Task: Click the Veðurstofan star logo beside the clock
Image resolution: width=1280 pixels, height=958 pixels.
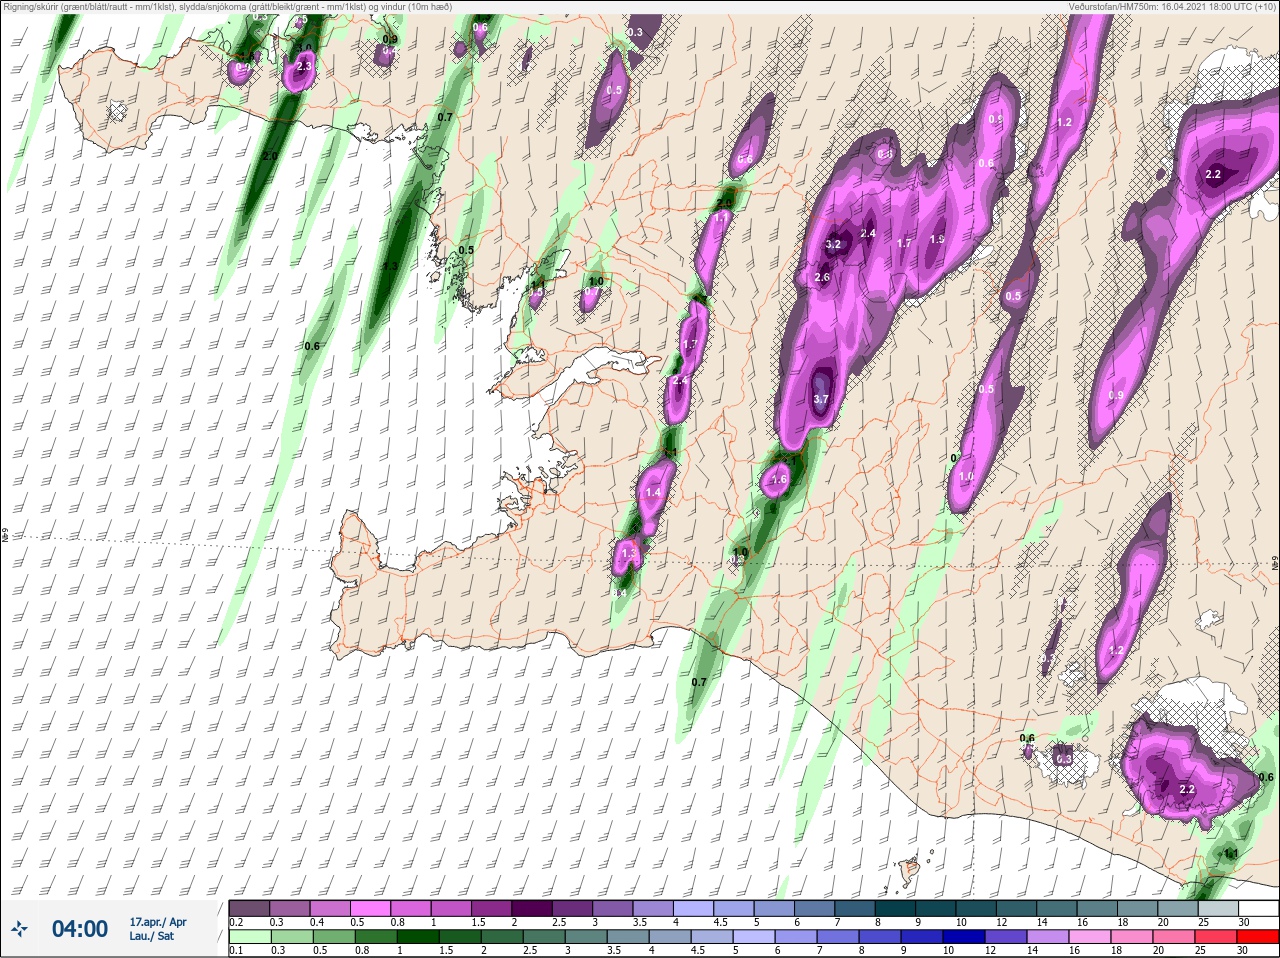Action: pos(19,930)
